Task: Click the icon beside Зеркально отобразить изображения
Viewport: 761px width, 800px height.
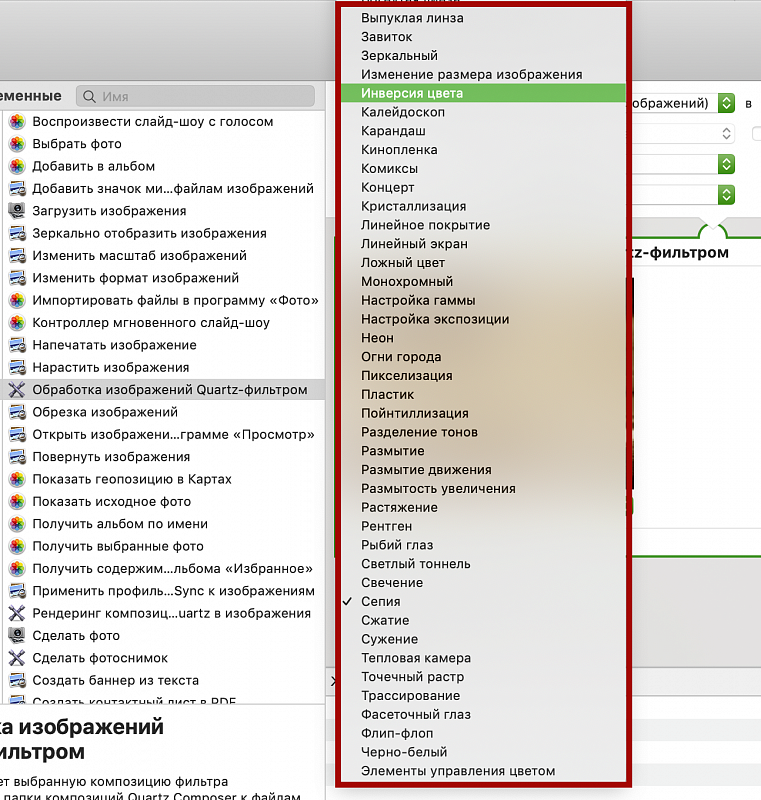Action: (x=17, y=233)
